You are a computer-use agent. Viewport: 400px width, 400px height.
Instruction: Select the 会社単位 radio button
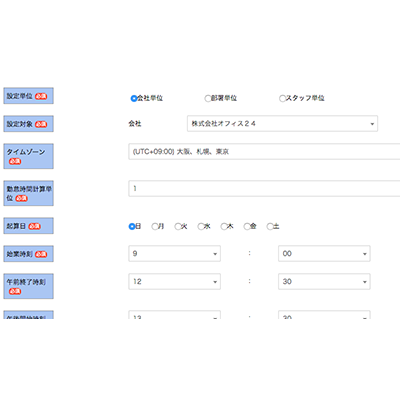(x=134, y=98)
